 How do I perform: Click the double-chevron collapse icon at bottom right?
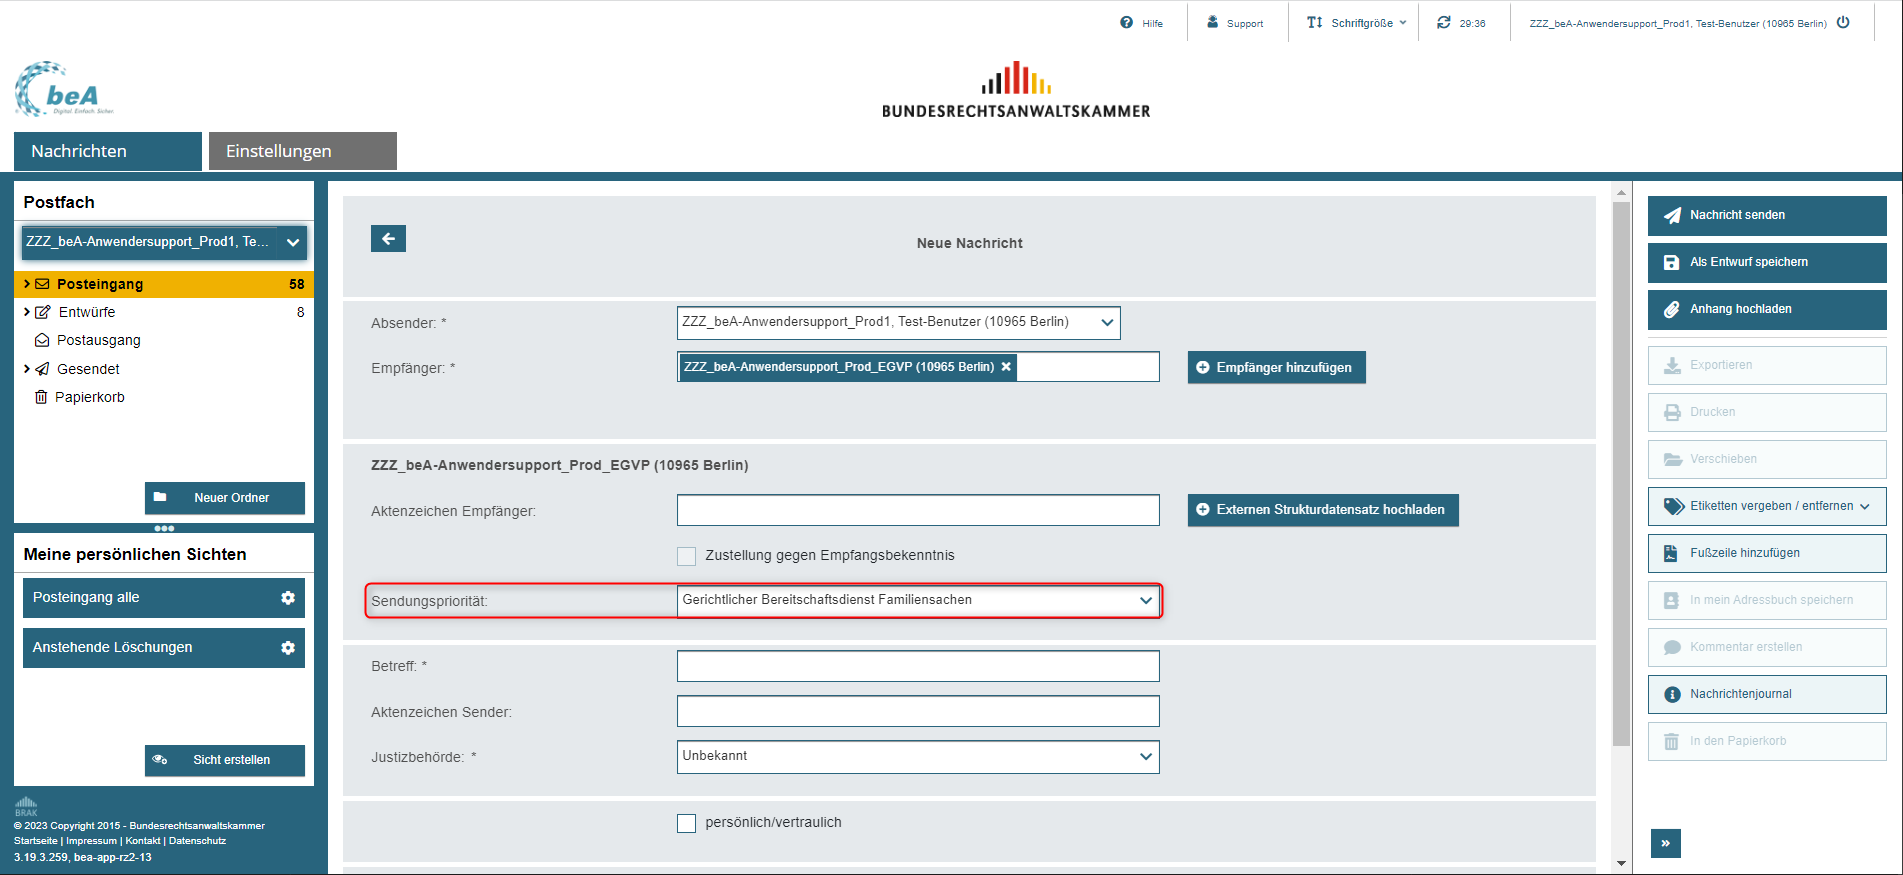click(1665, 843)
